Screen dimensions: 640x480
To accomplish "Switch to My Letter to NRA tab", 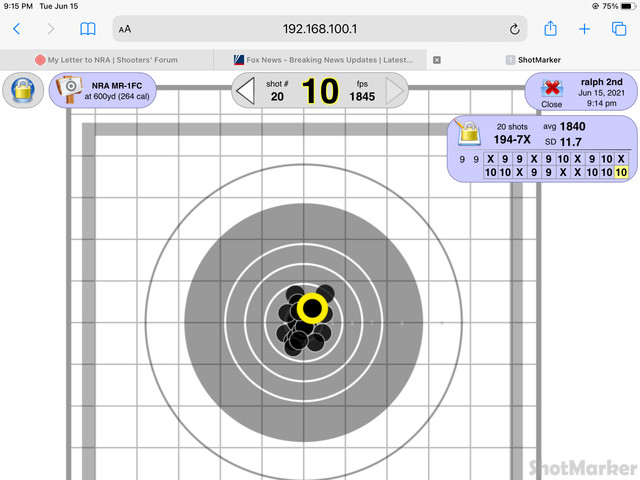I will [x=107, y=60].
